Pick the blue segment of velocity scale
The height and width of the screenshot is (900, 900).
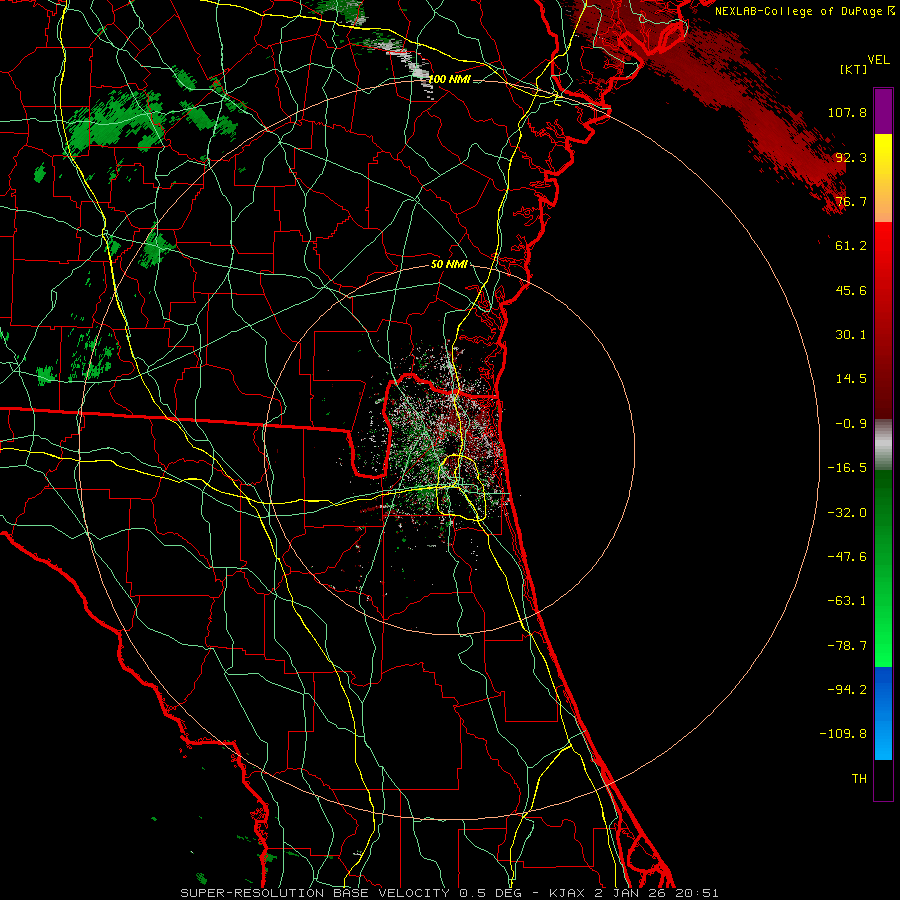click(883, 713)
